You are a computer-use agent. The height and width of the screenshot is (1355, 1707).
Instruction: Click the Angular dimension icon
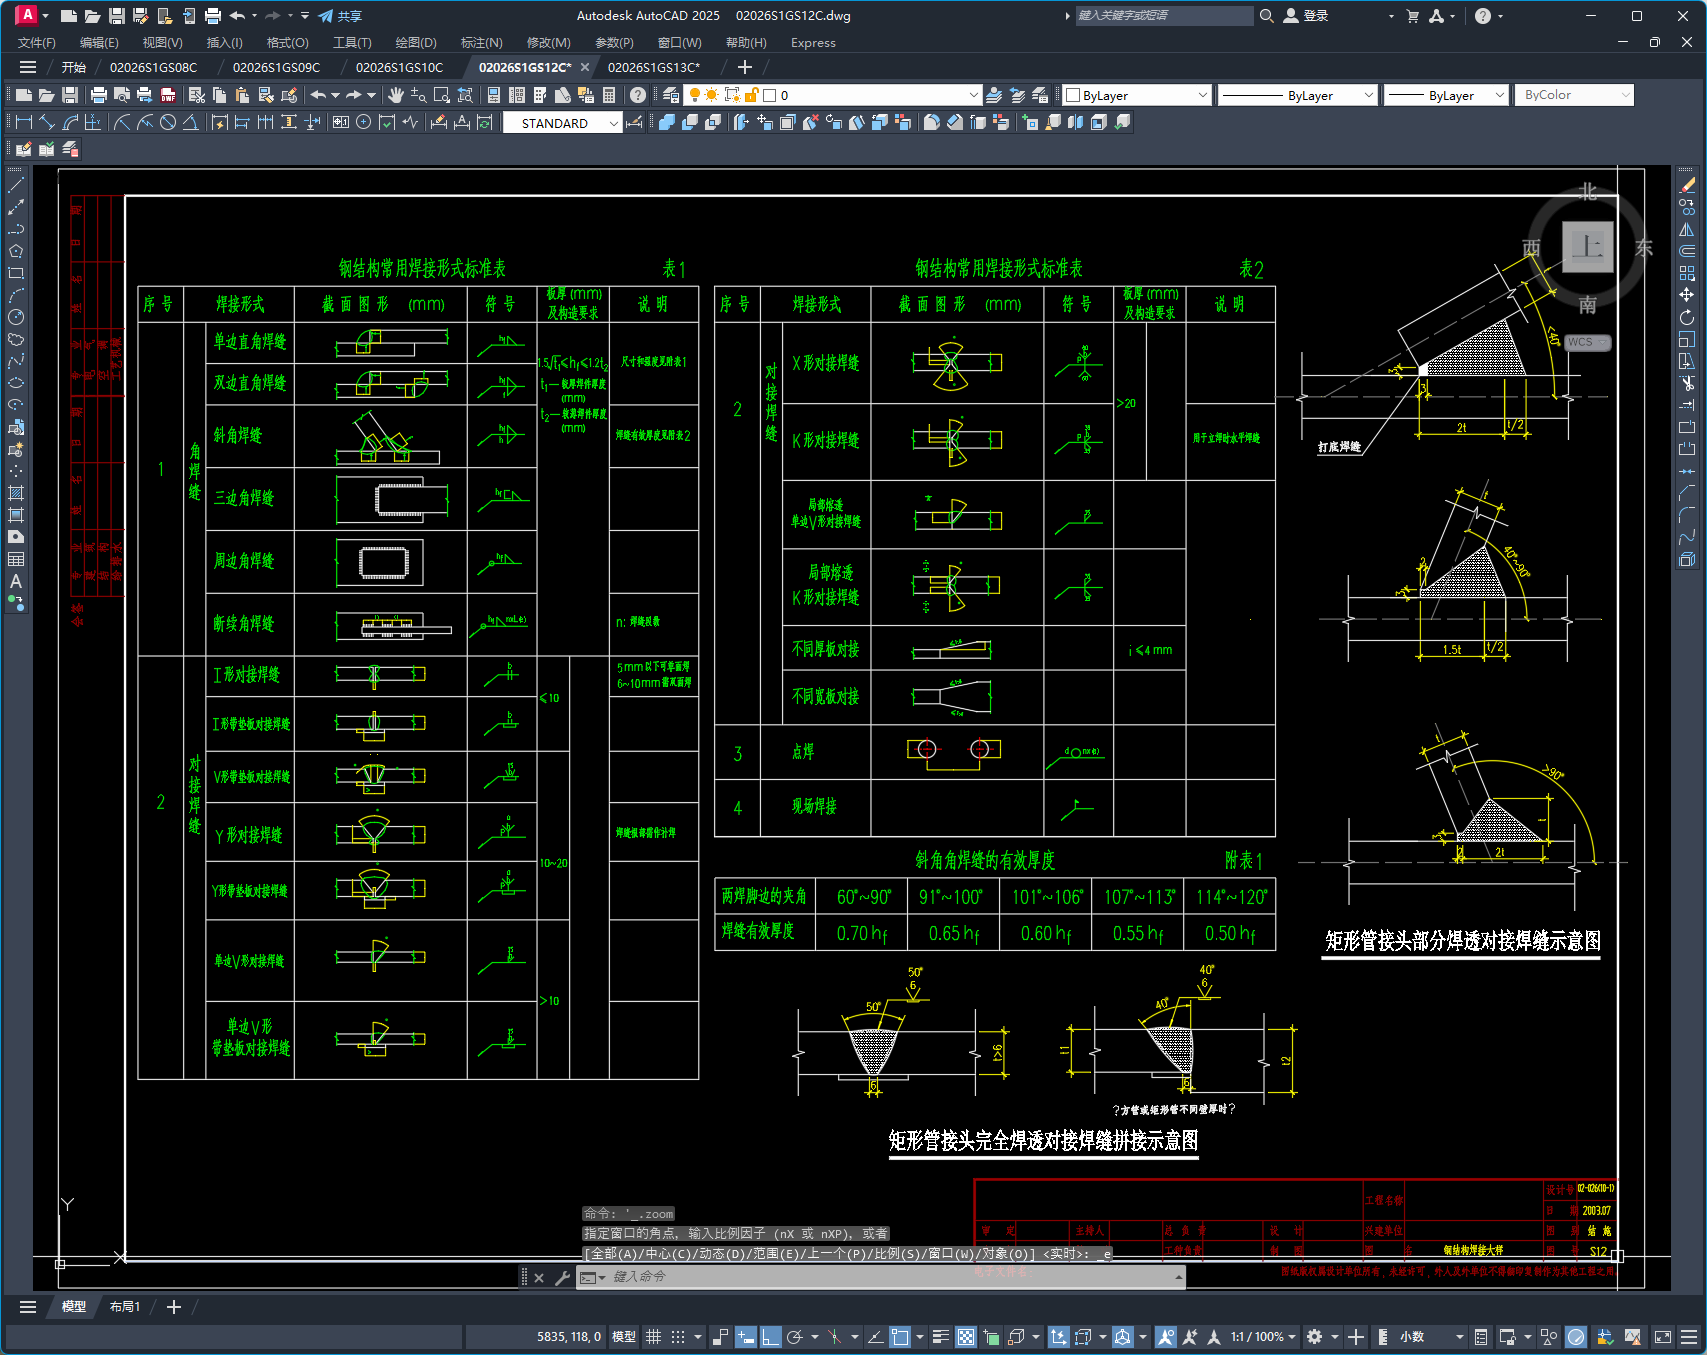[x=190, y=122]
